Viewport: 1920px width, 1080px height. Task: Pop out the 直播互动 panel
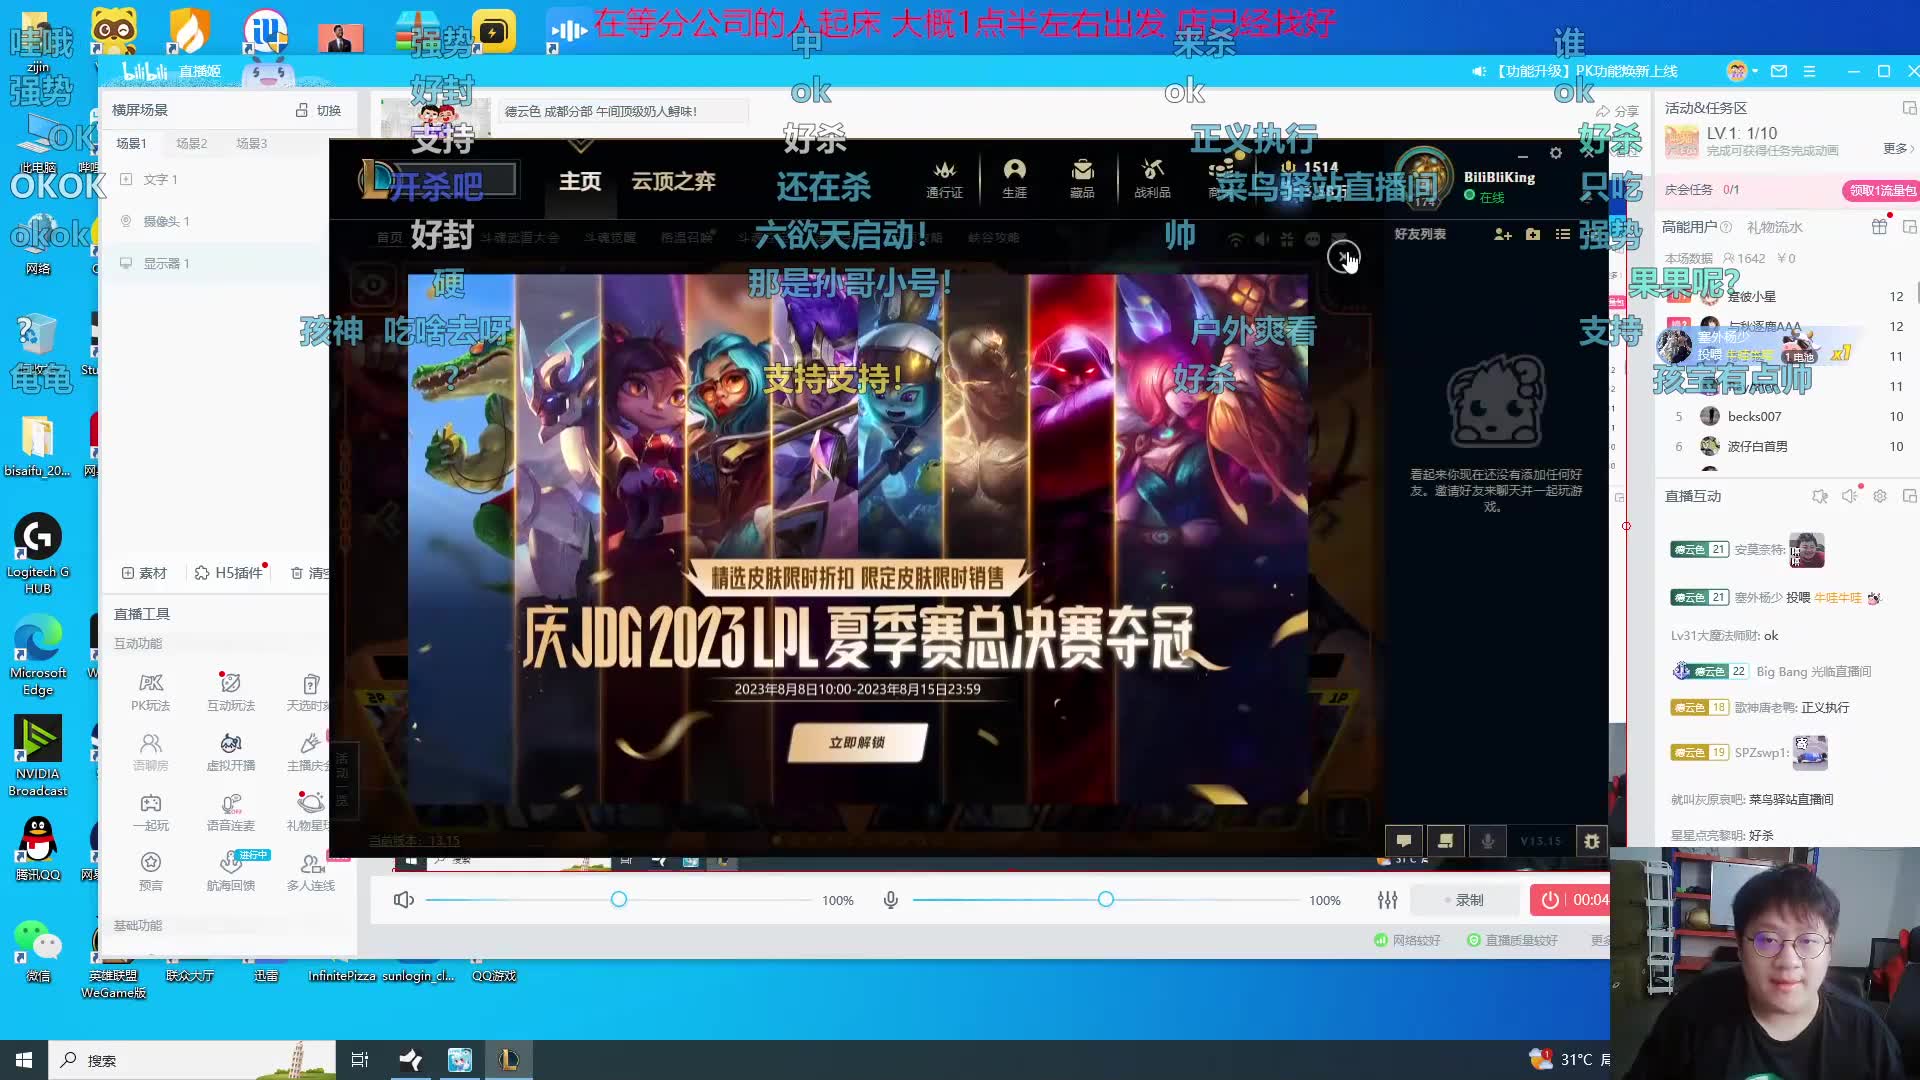click(1909, 496)
